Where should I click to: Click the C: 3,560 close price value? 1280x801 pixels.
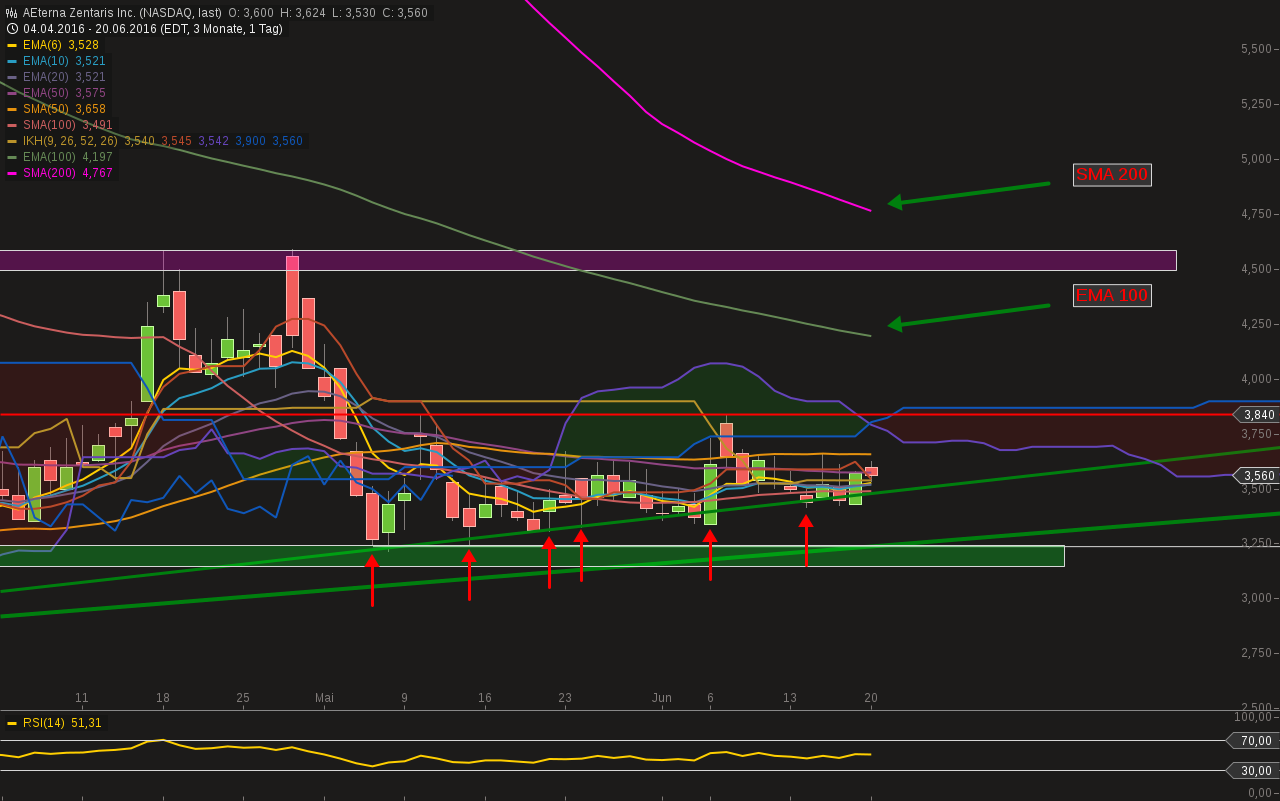pos(405,13)
